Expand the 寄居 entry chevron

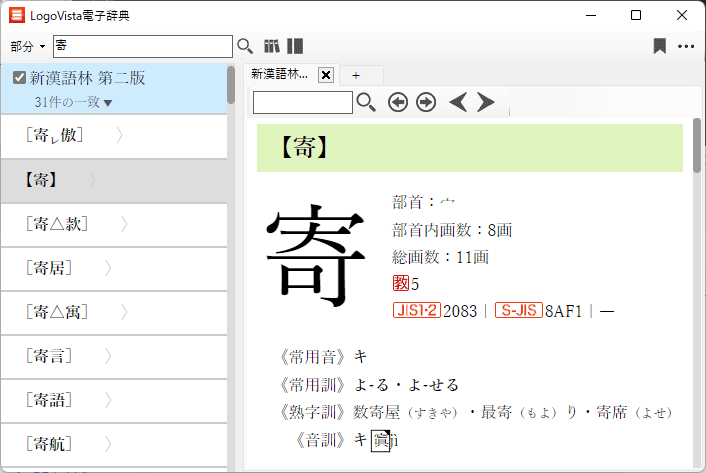(x=108, y=268)
